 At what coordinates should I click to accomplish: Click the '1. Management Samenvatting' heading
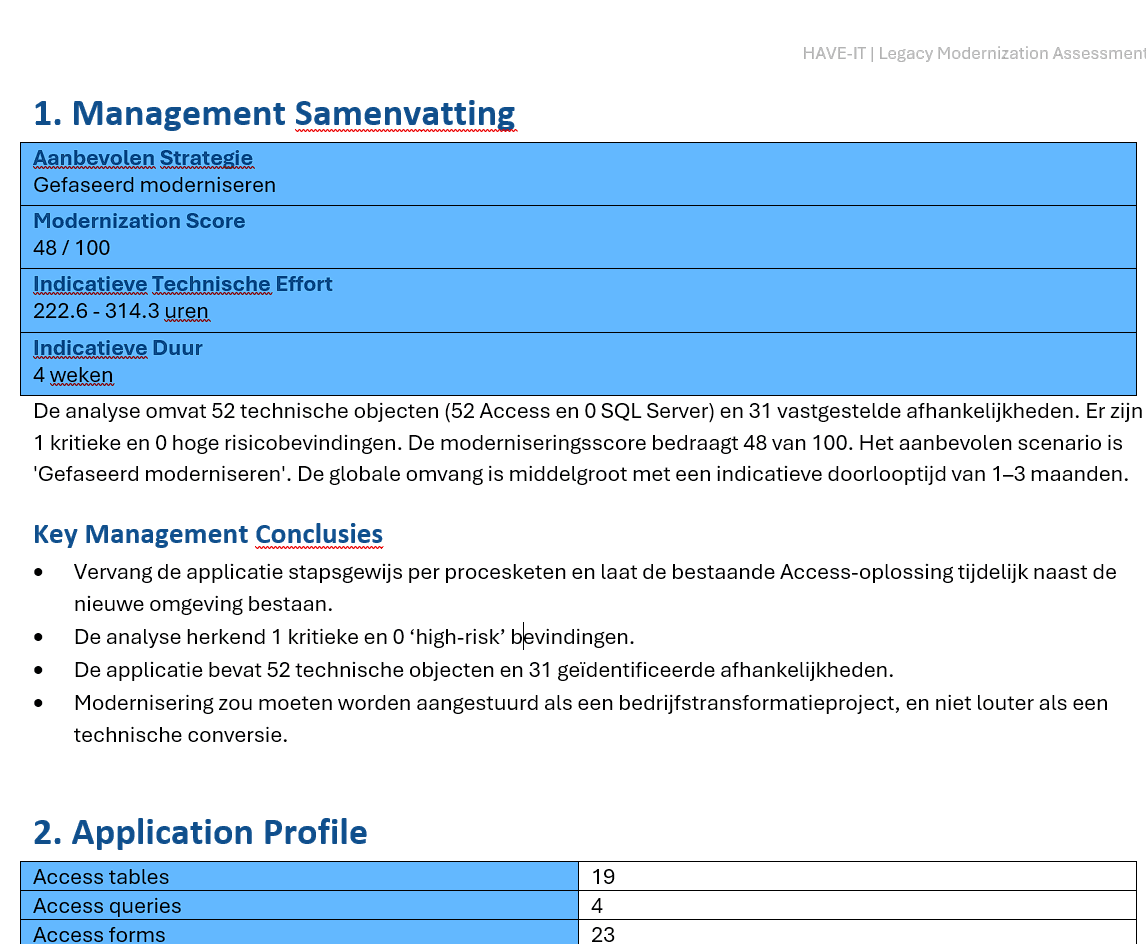(x=274, y=114)
